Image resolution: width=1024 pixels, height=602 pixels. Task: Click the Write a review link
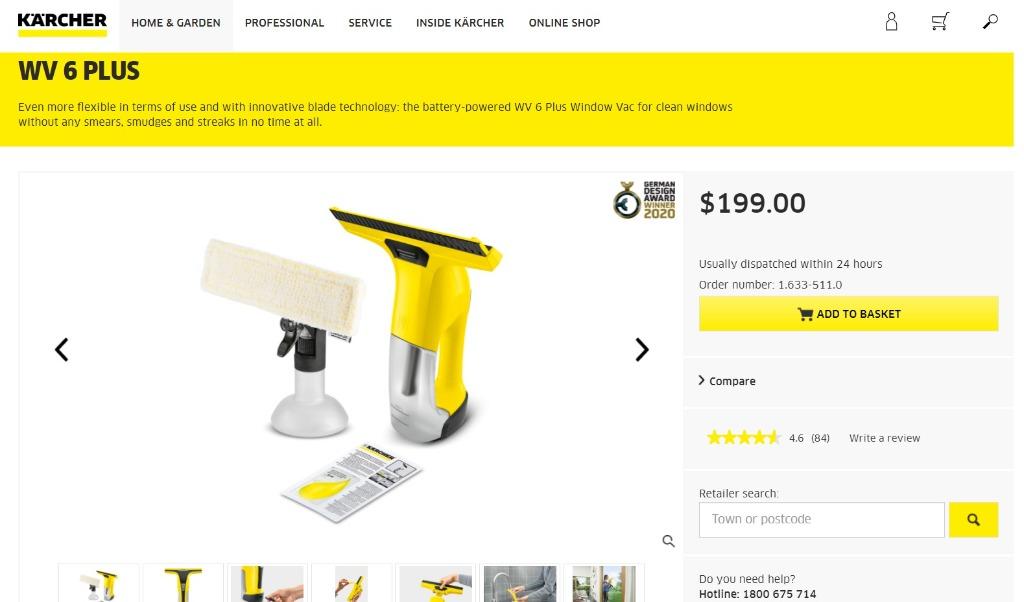pos(884,438)
